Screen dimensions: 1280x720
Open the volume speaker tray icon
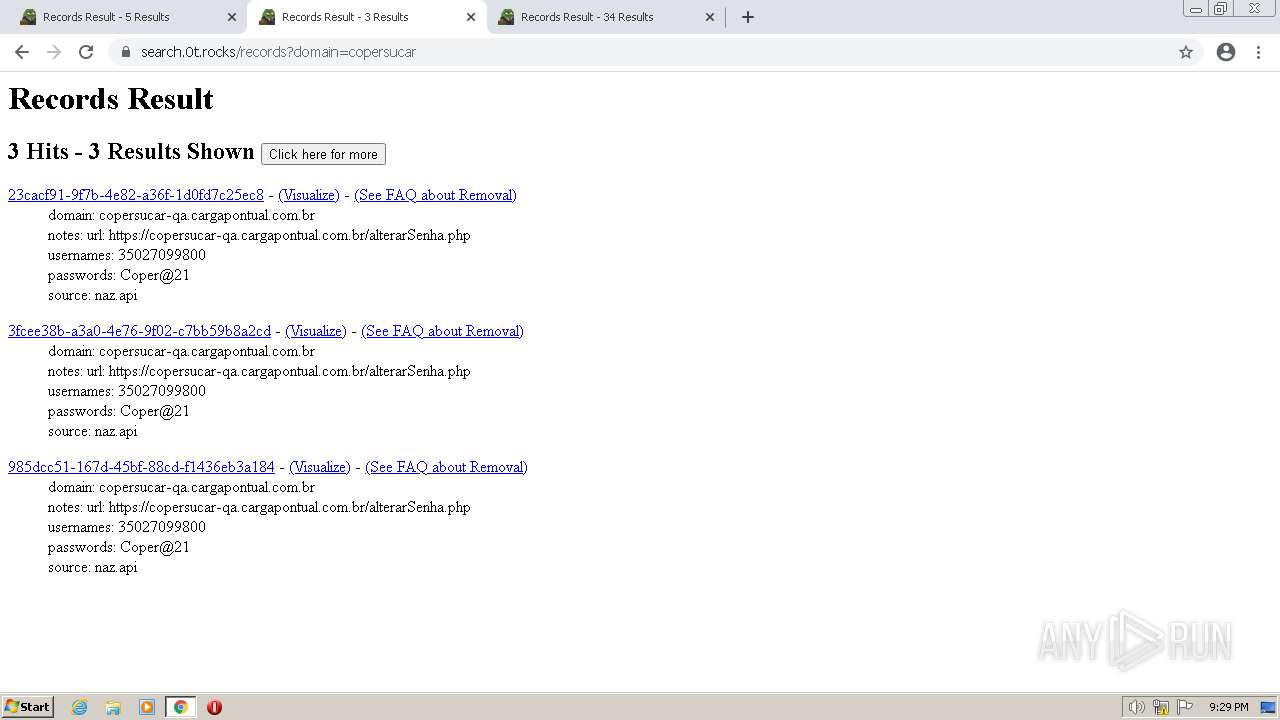(x=1136, y=707)
